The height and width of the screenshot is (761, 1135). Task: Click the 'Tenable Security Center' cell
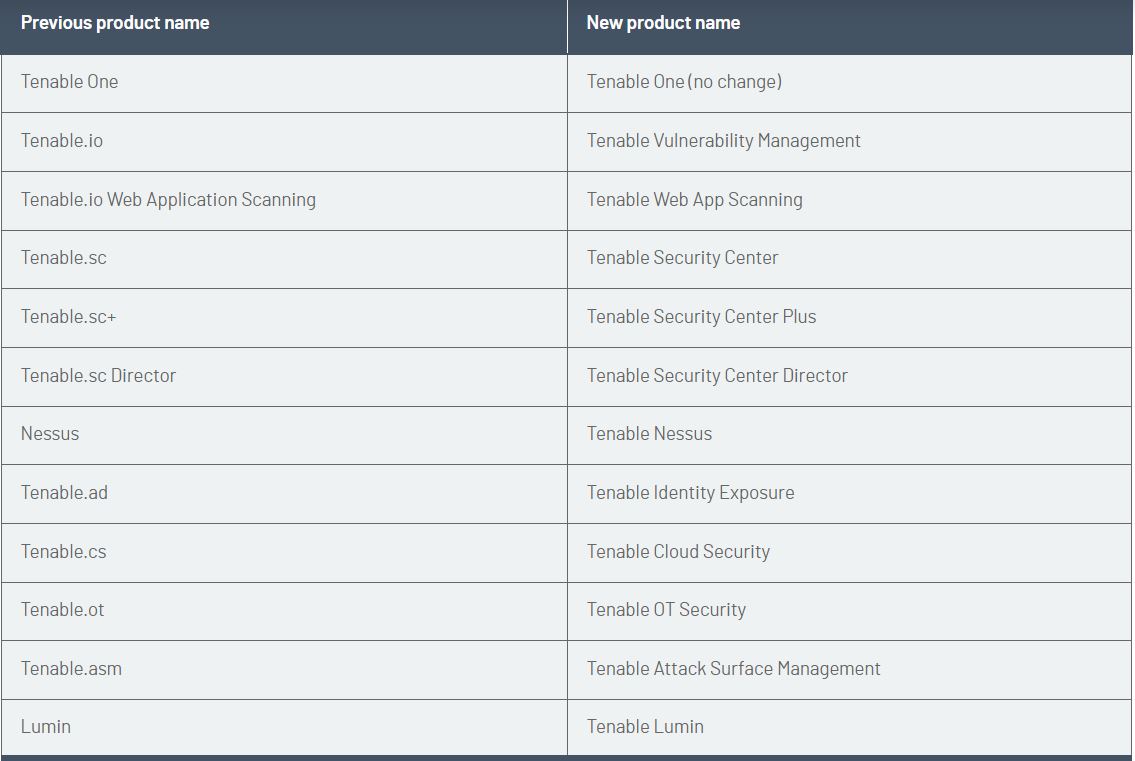tap(850, 260)
